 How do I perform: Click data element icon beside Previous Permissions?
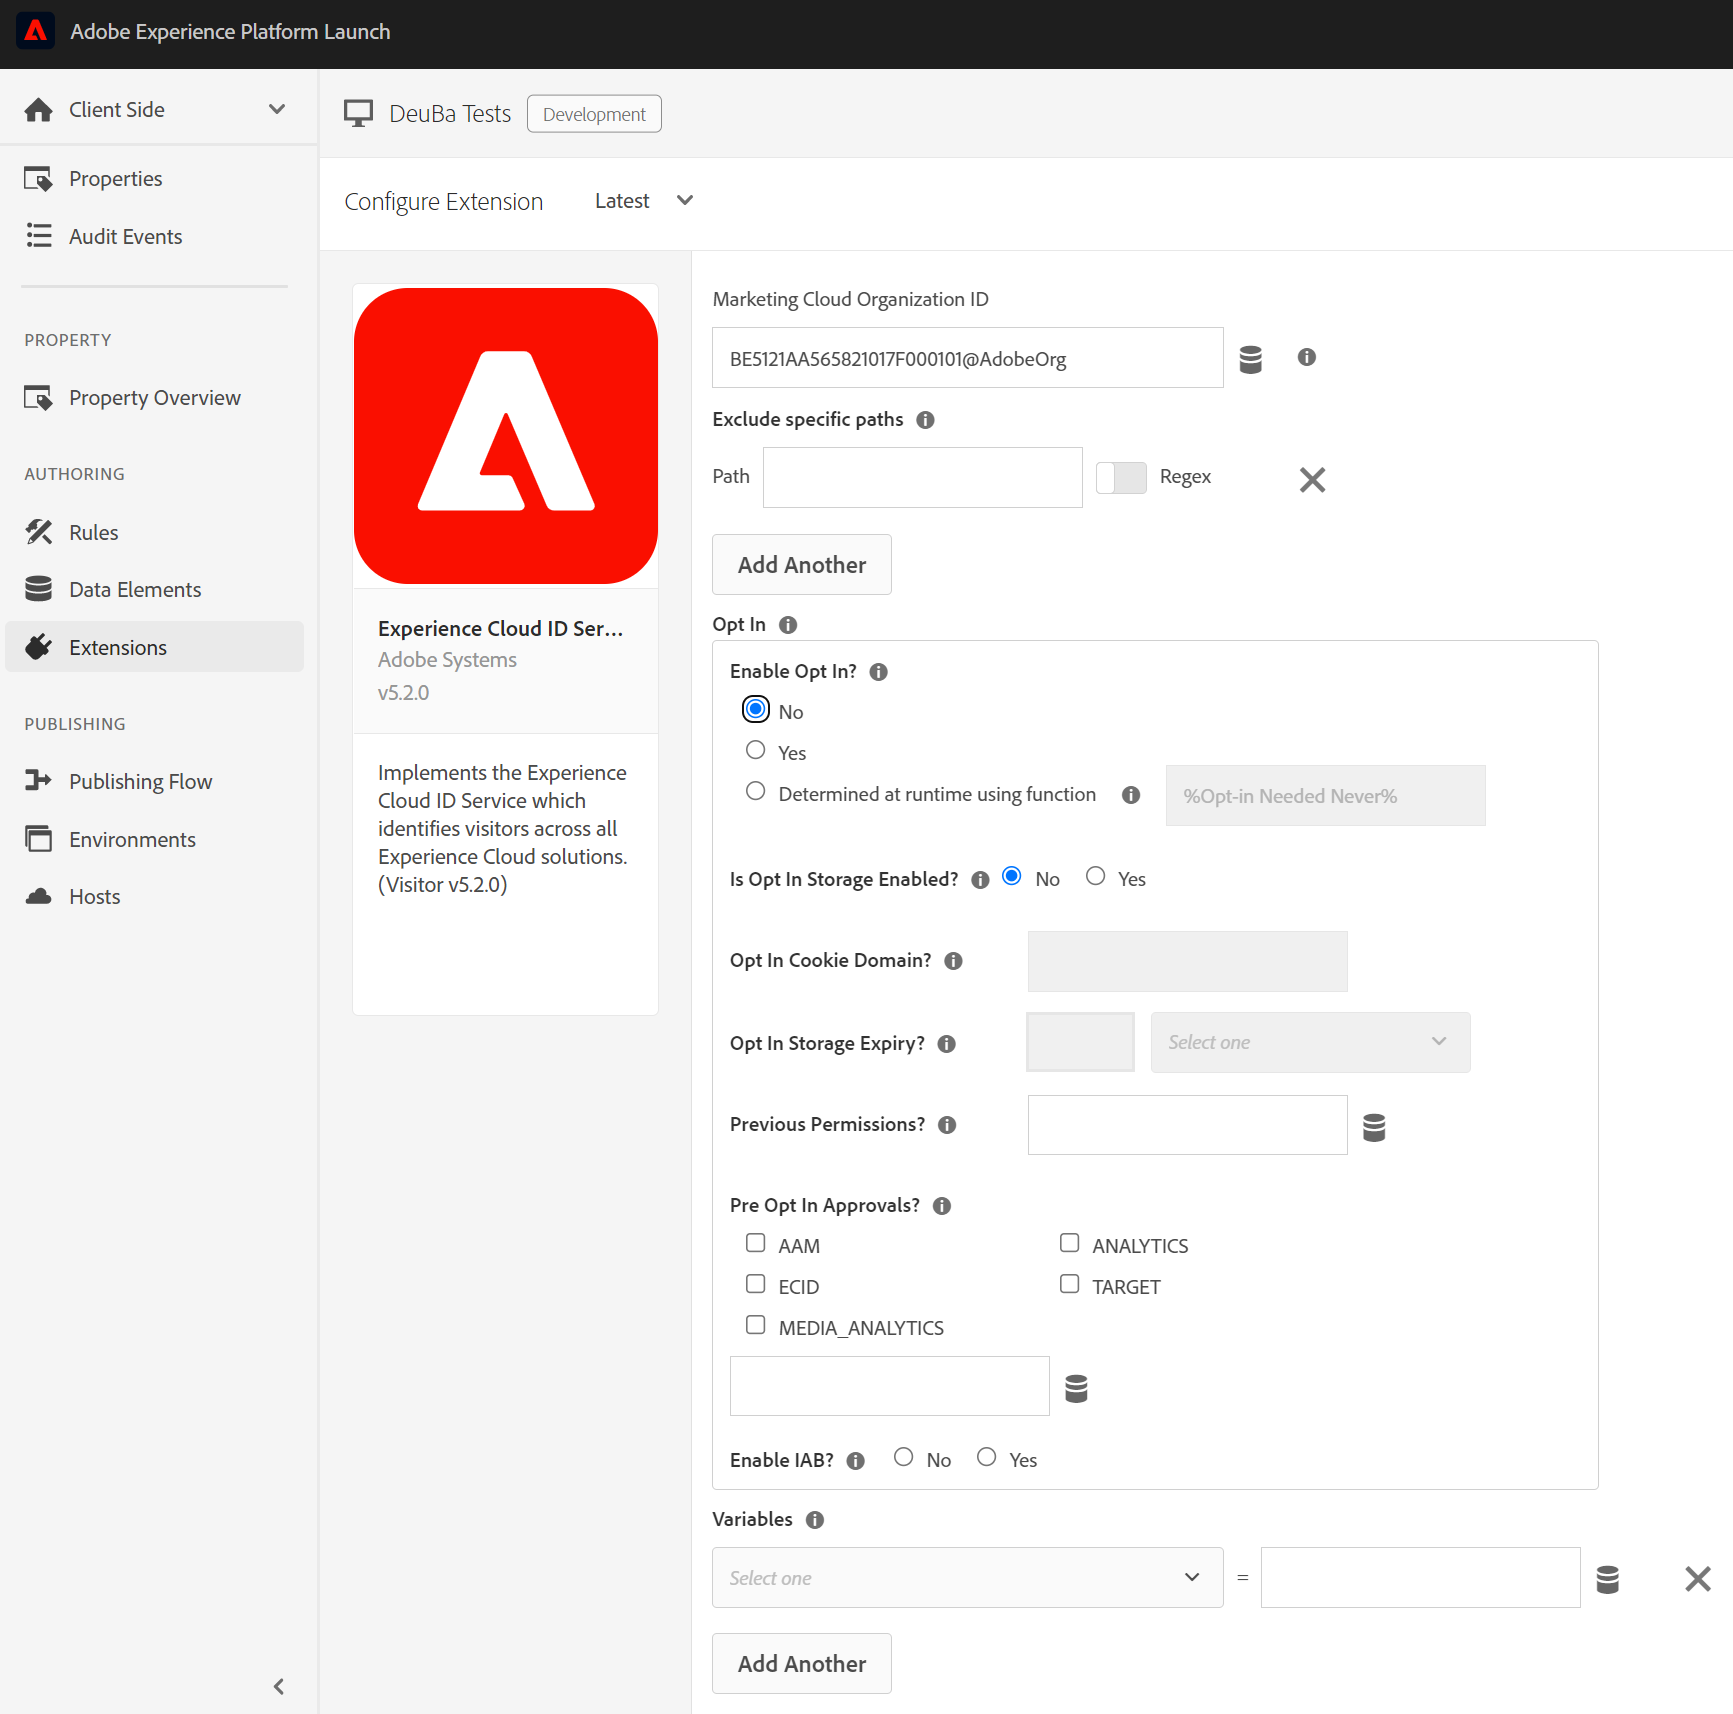coord(1374,1127)
